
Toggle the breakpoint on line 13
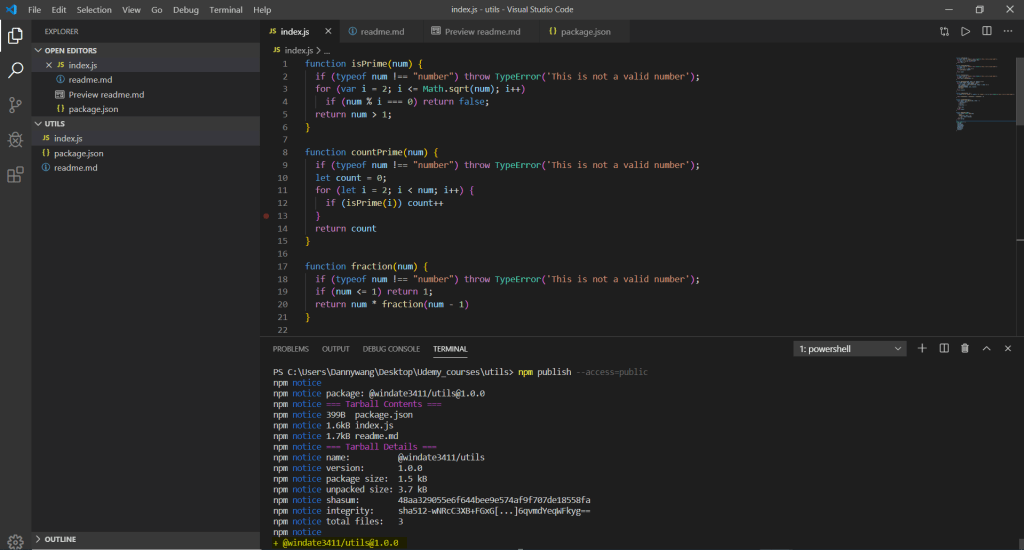(x=266, y=216)
